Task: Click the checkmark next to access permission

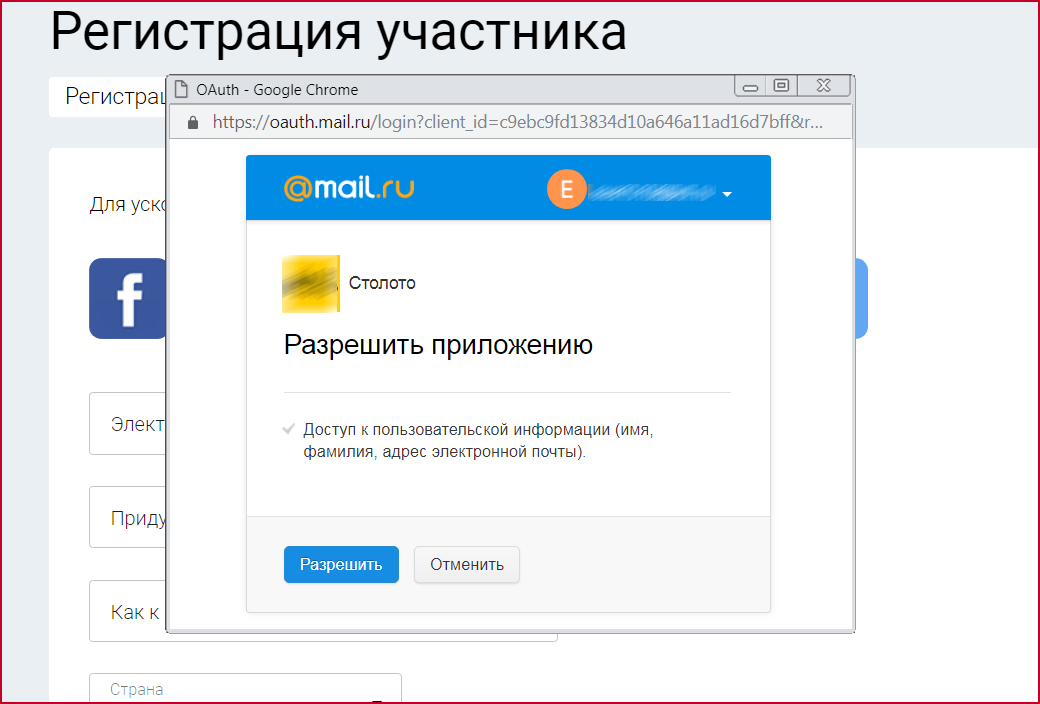Action: pyautogui.click(x=289, y=429)
